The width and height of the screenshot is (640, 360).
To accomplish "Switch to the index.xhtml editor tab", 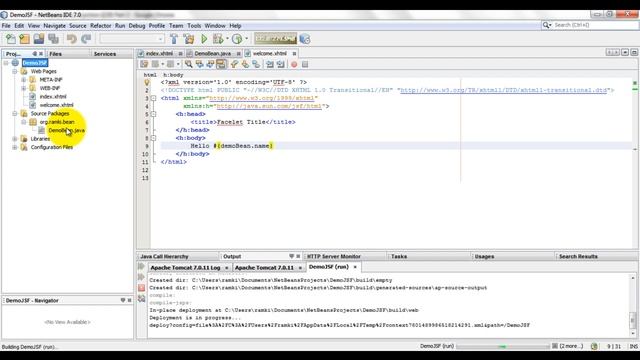I will pyautogui.click(x=159, y=53).
